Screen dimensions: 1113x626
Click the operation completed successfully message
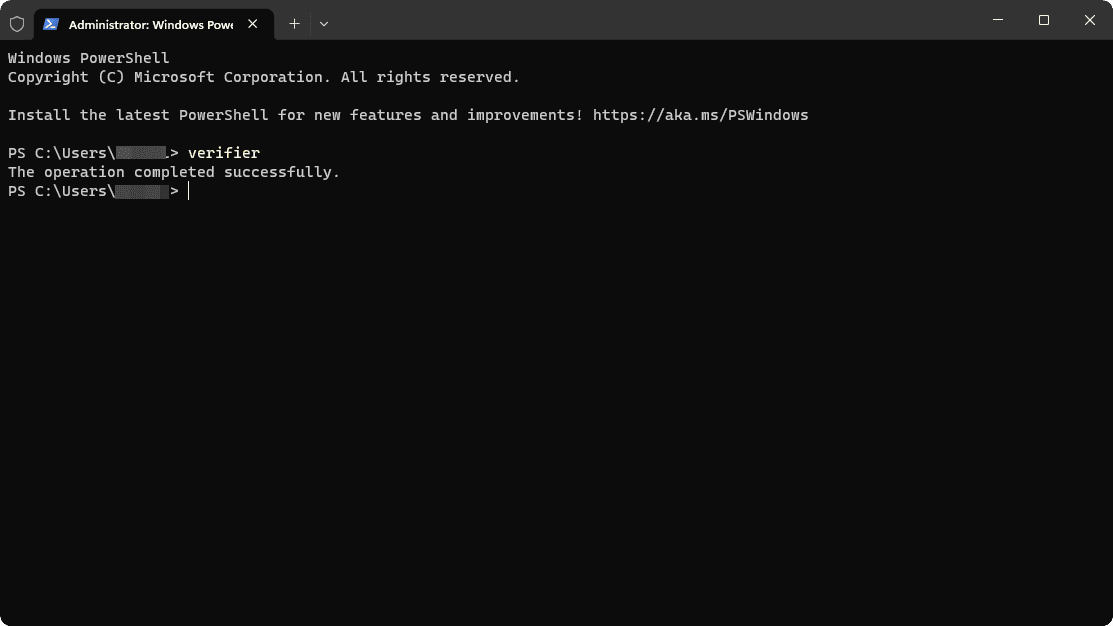click(173, 171)
